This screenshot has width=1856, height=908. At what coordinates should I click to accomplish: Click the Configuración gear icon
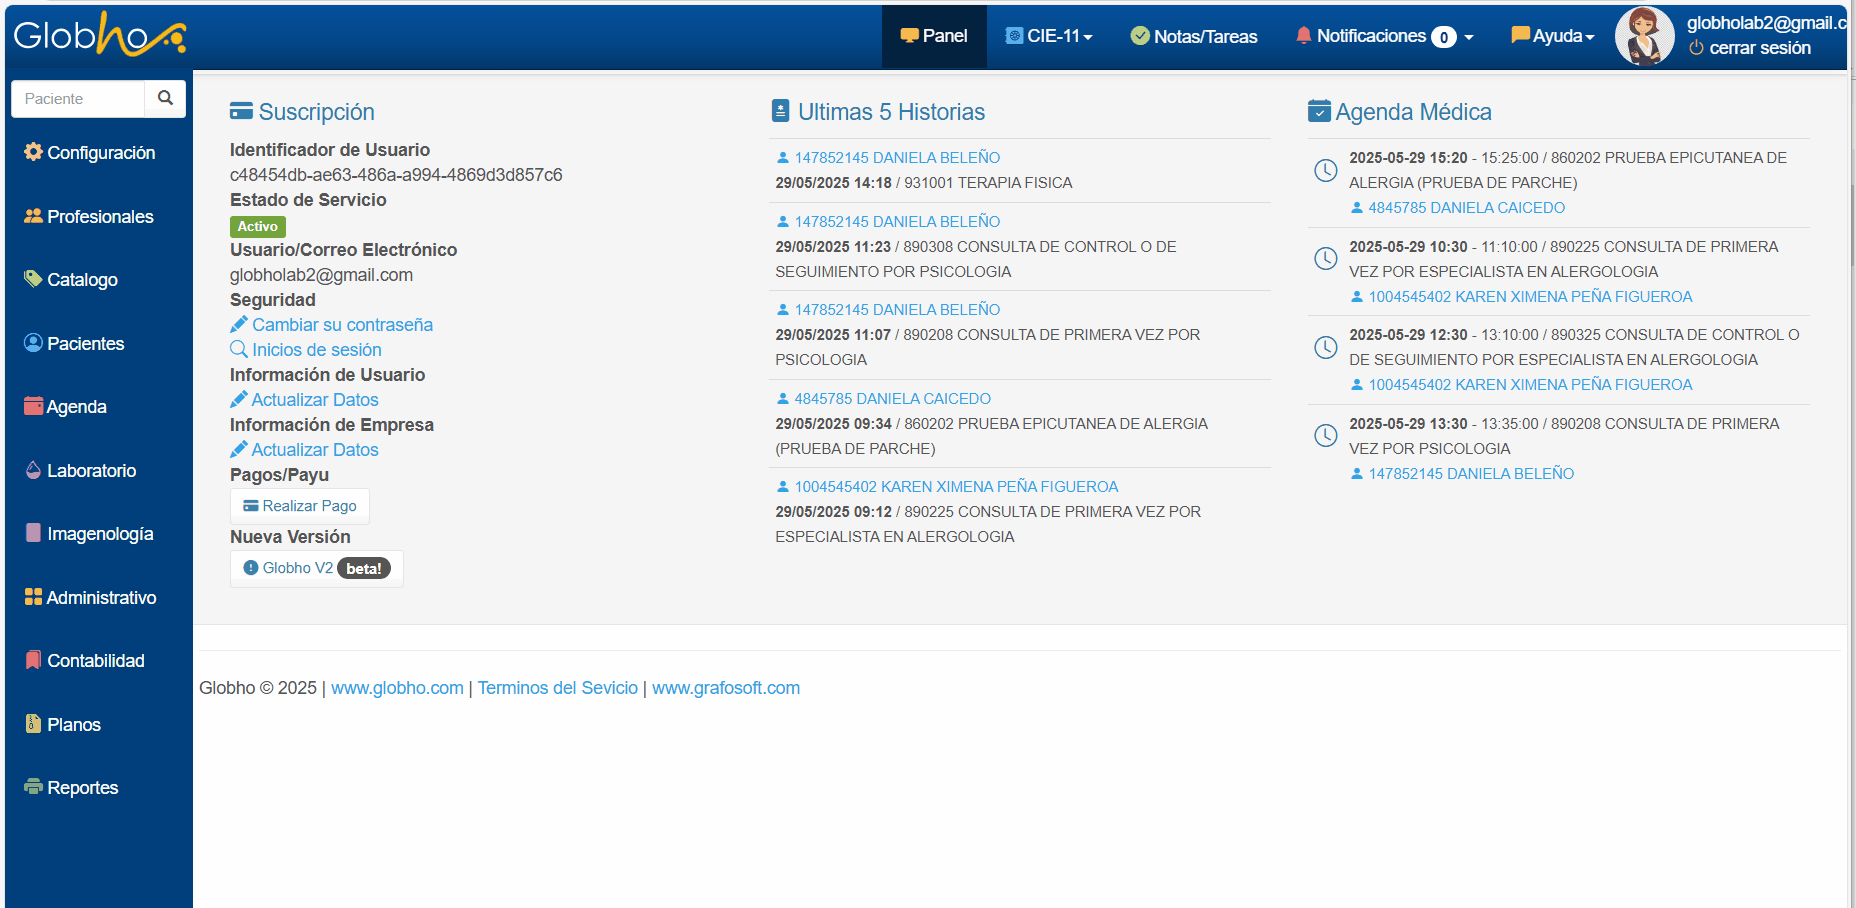tap(33, 152)
